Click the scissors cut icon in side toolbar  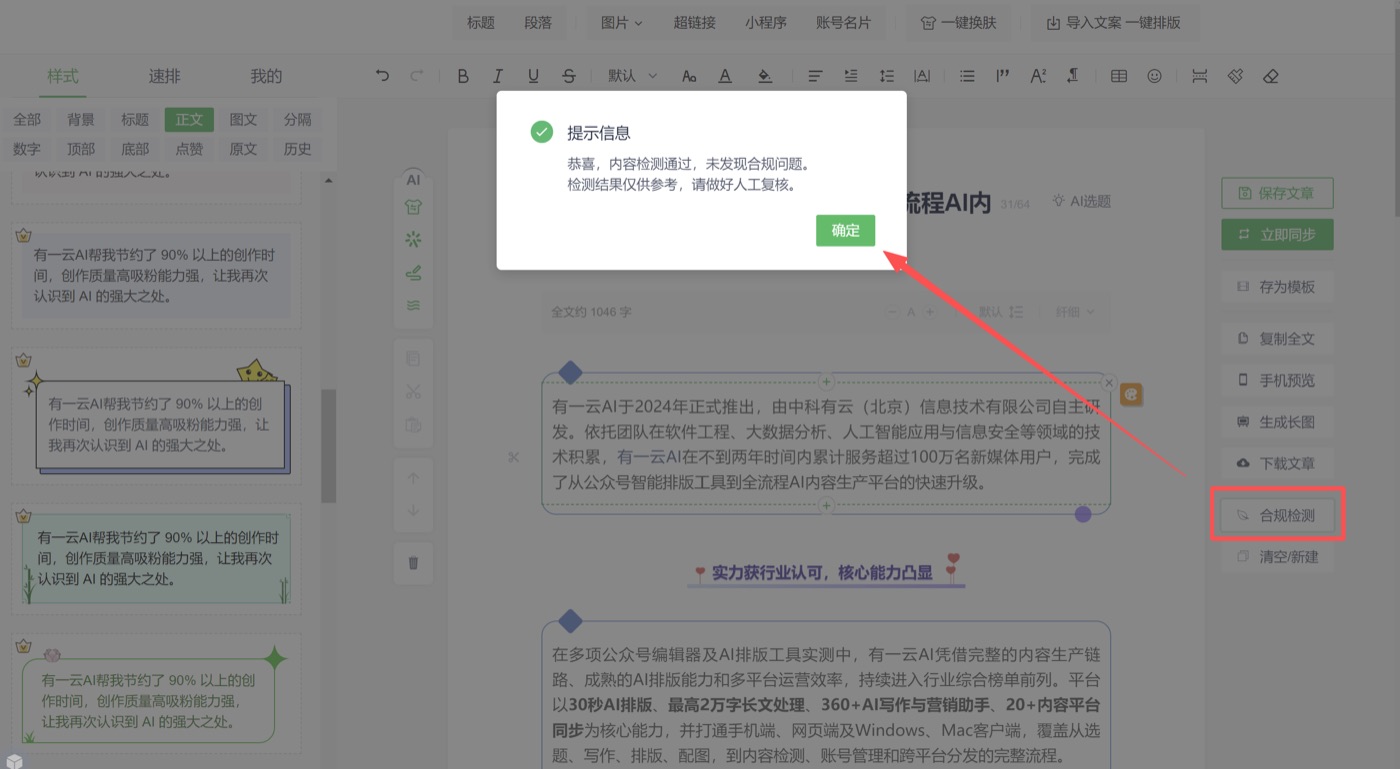(413, 392)
